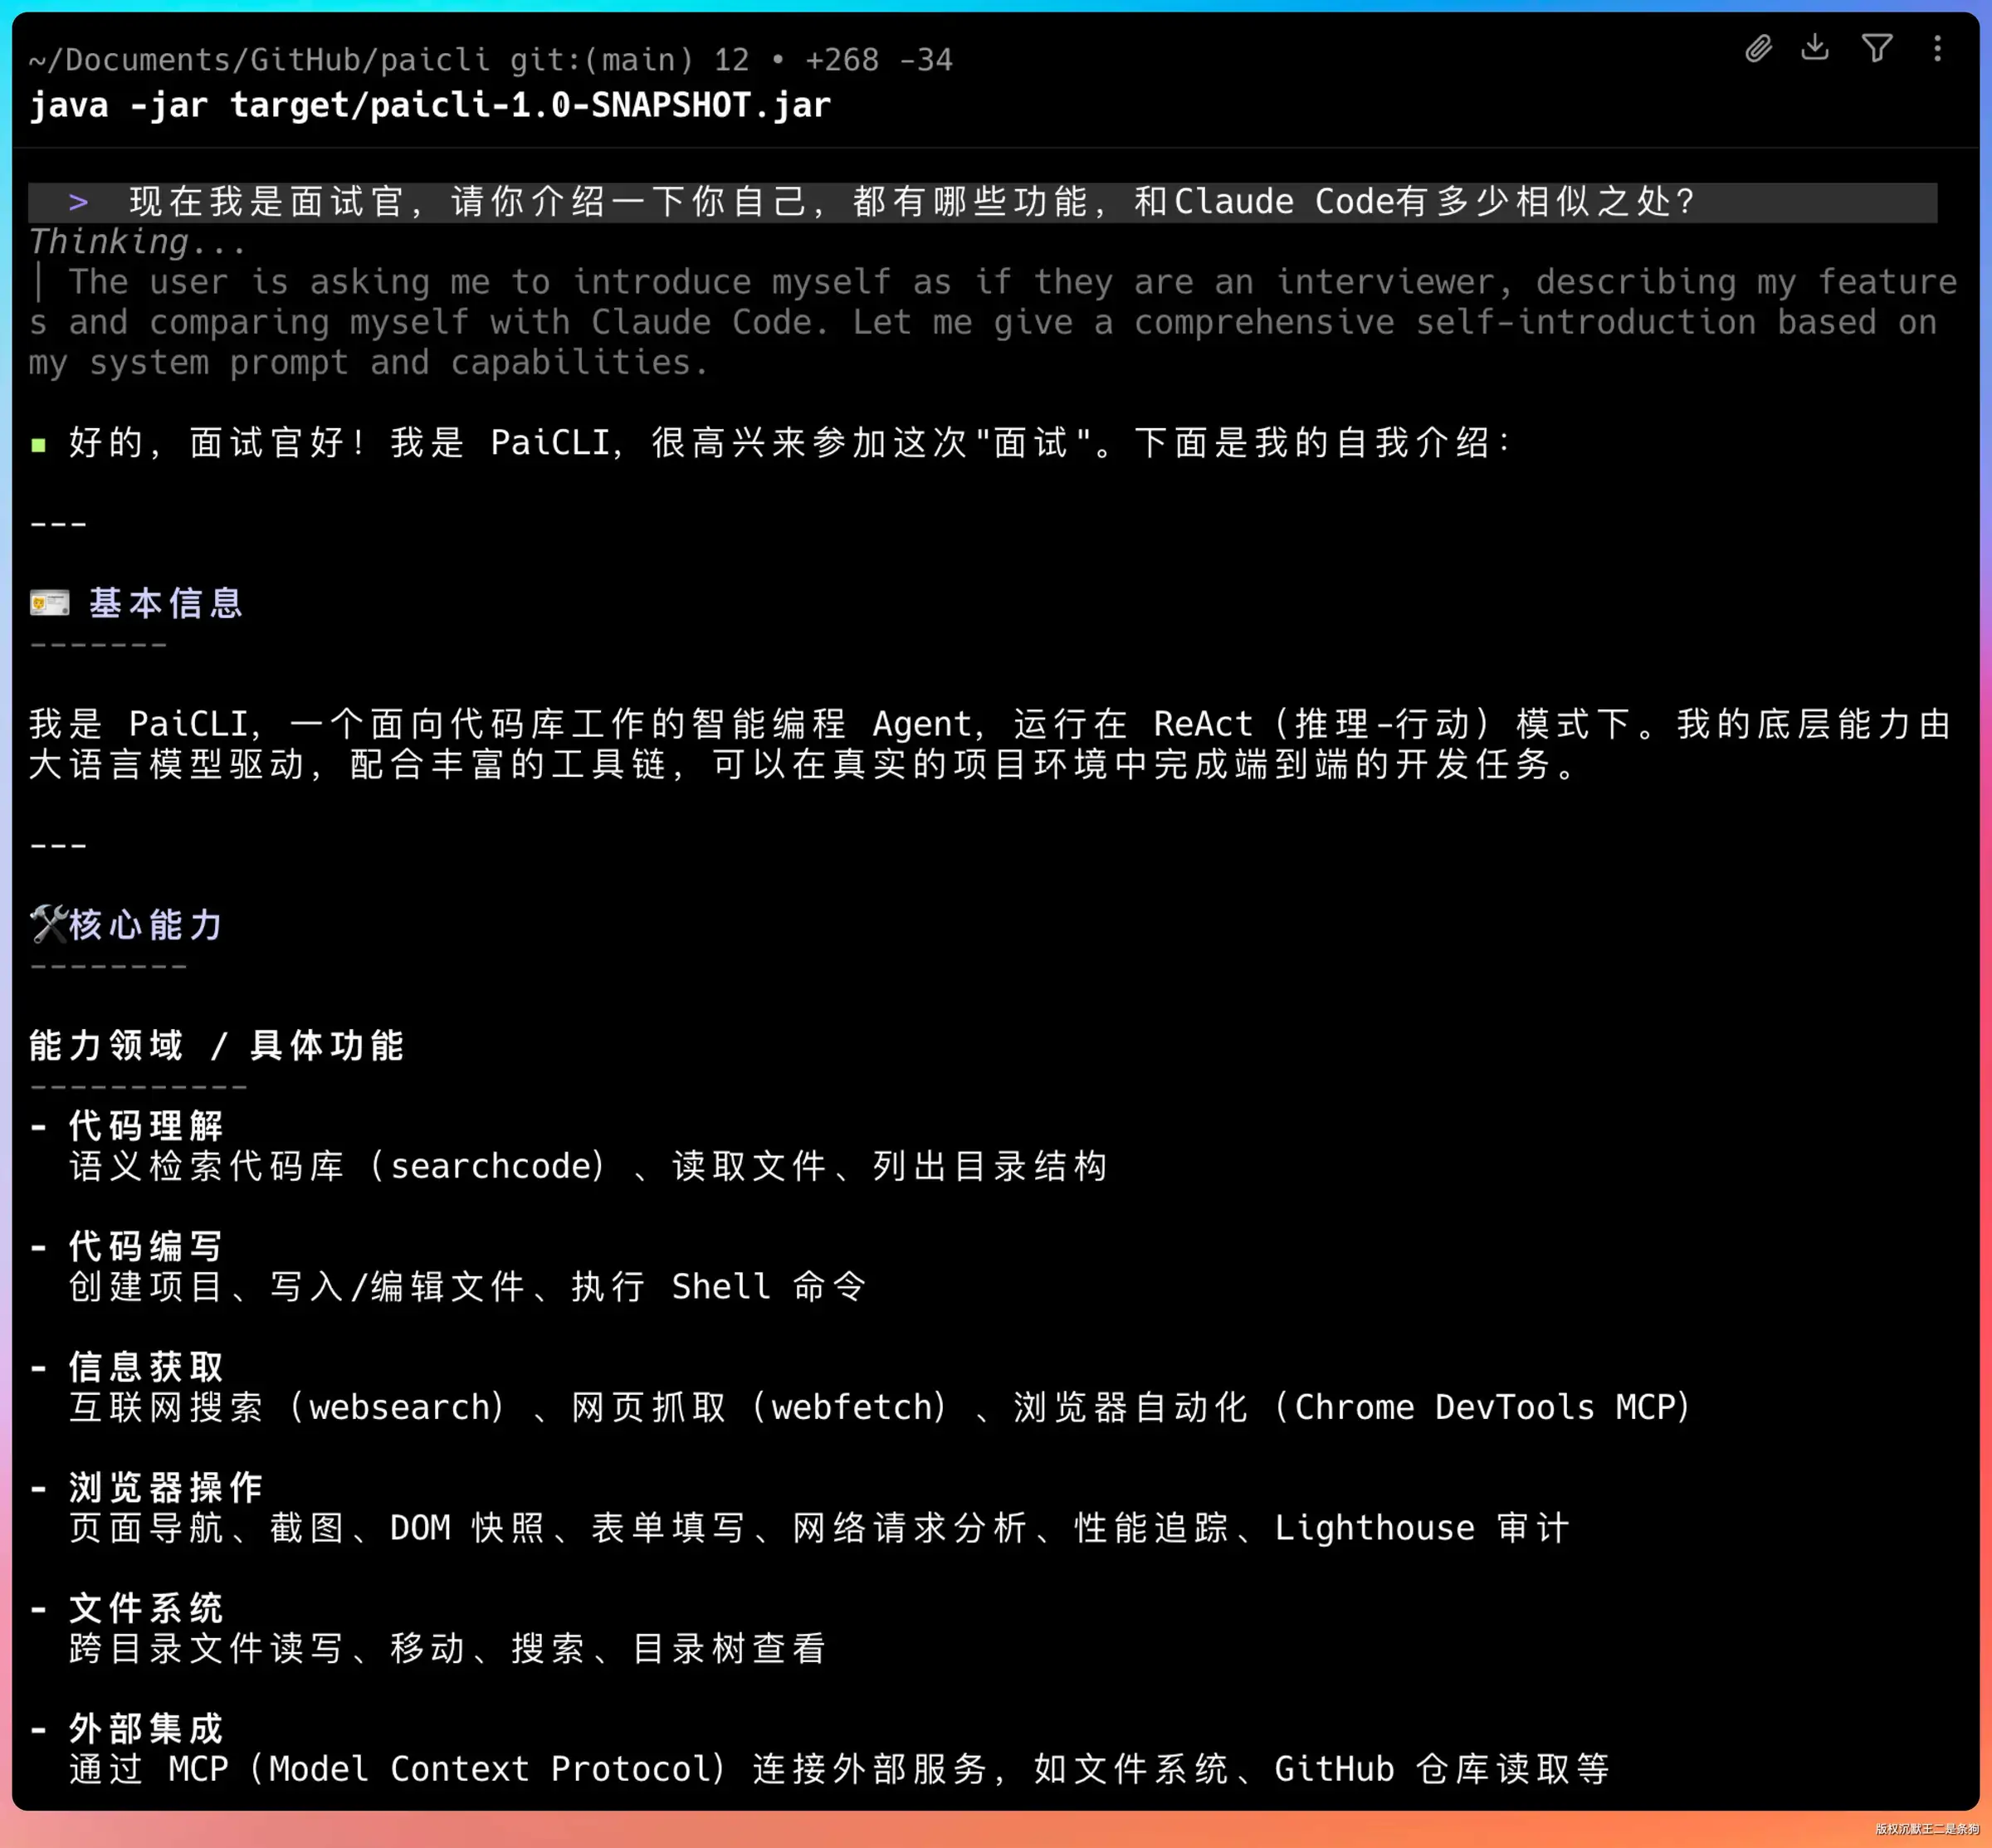Click the green response bullet square

pyautogui.click(x=38, y=445)
